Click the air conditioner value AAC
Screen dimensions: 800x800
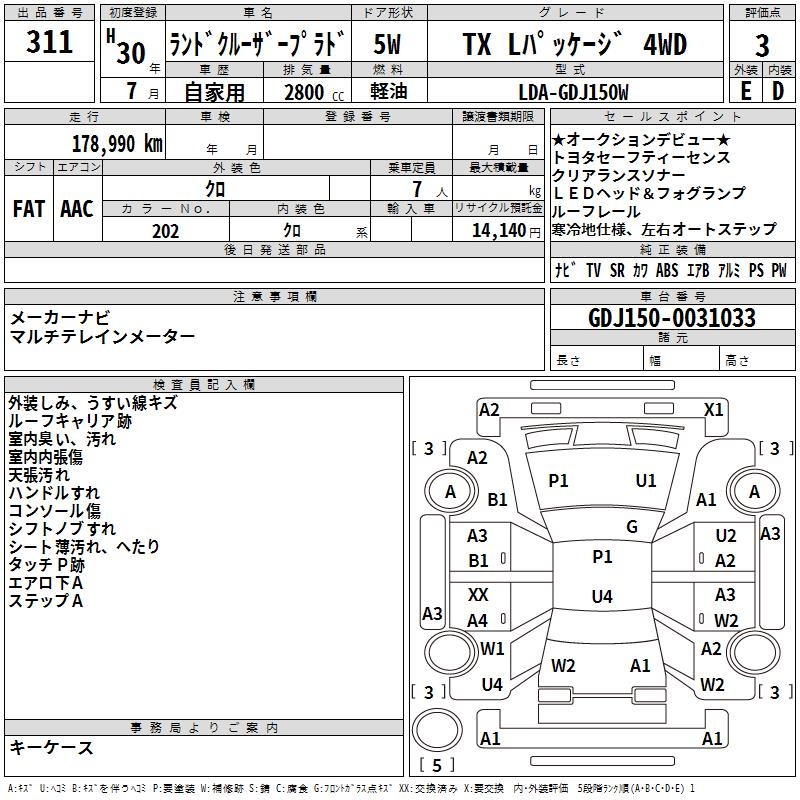[x=77, y=209]
